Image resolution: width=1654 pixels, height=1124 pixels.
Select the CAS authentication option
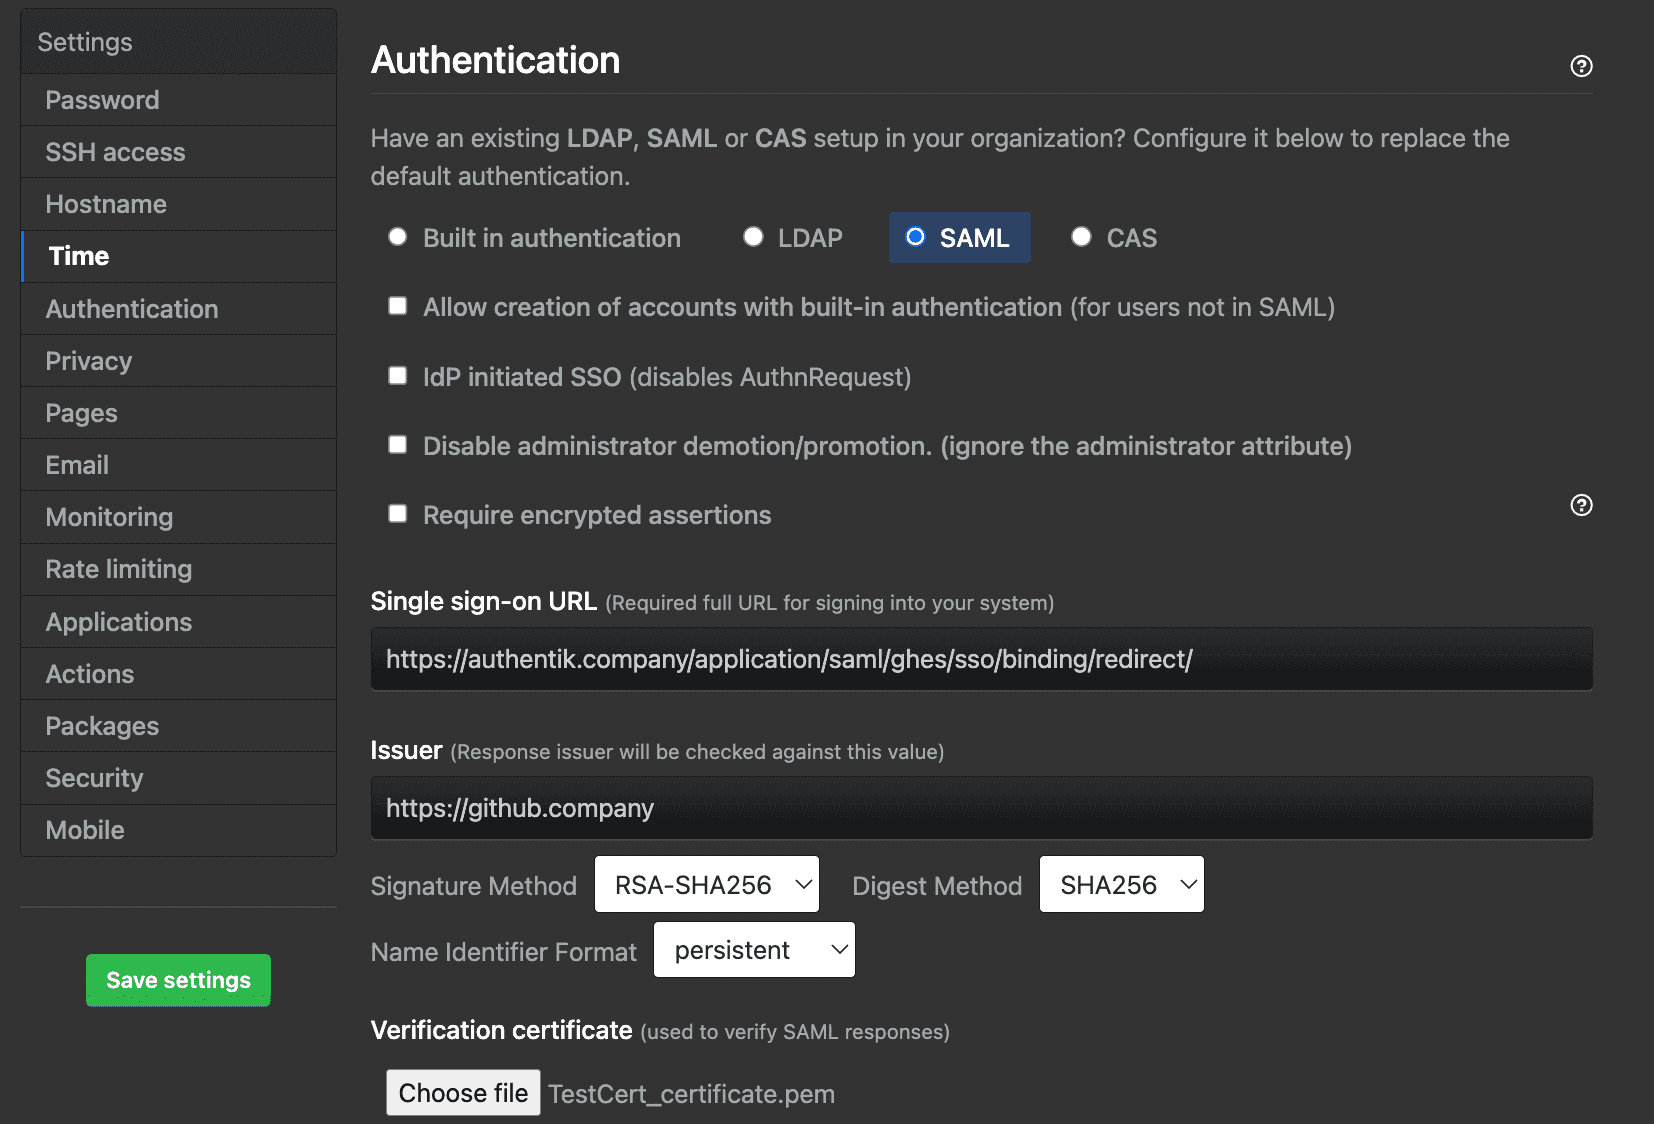[1081, 237]
